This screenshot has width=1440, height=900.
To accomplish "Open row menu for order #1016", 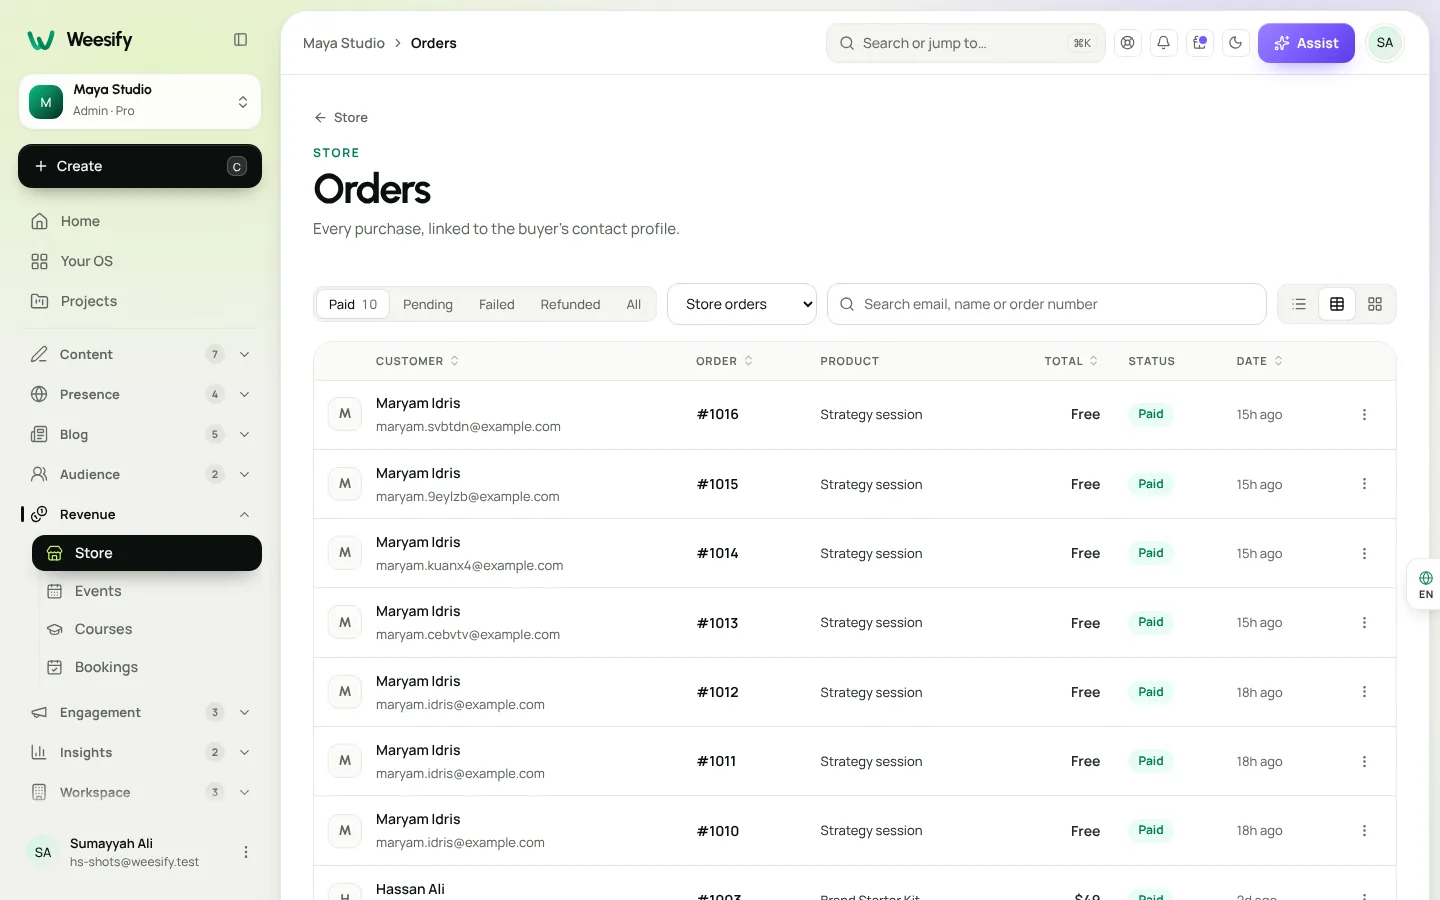I will pyautogui.click(x=1364, y=415).
